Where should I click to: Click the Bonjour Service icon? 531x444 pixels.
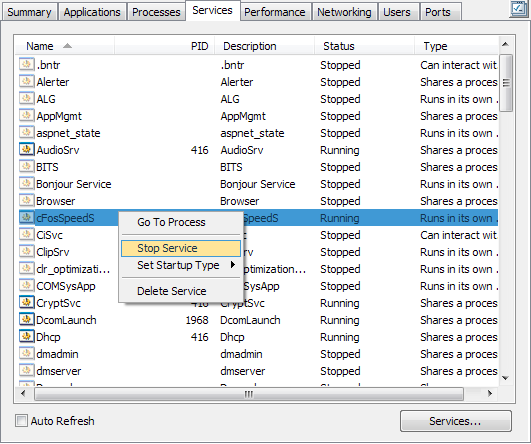pos(26,184)
